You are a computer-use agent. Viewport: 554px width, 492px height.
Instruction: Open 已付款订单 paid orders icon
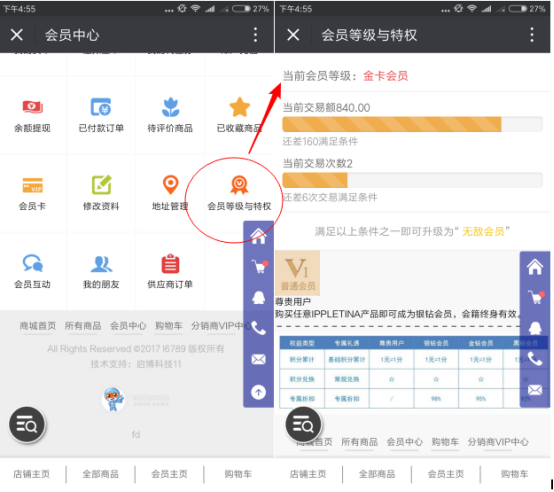(101, 107)
